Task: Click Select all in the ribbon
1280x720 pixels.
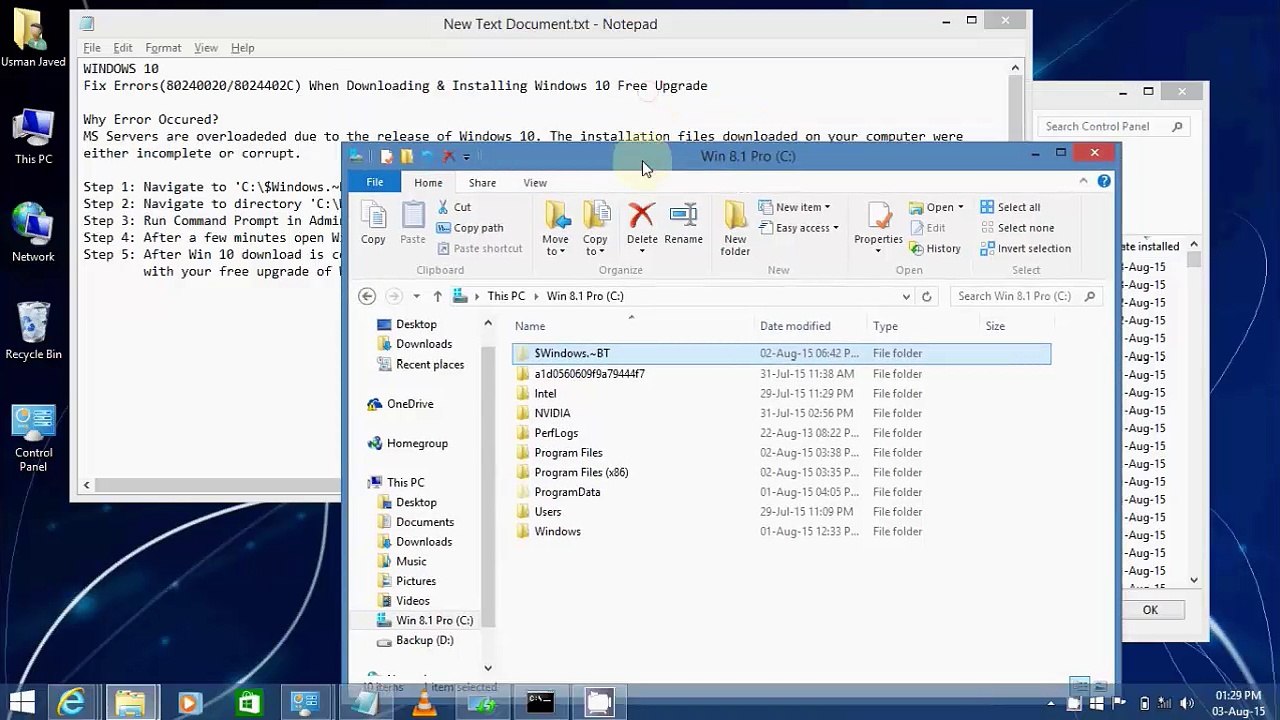Action: click(x=1010, y=207)
